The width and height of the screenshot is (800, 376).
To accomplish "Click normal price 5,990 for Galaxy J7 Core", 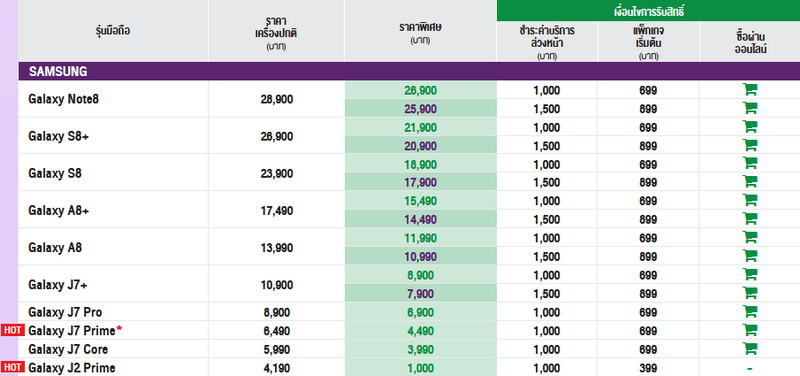I will click(x=278, y=350).
